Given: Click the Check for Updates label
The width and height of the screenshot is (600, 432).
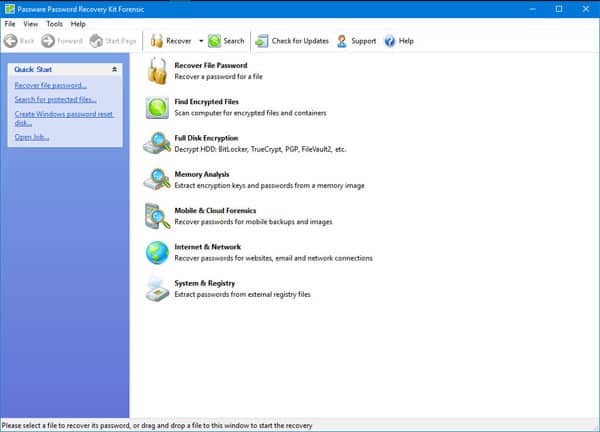Looking at the screenshot, I should (x=300, y=41).
